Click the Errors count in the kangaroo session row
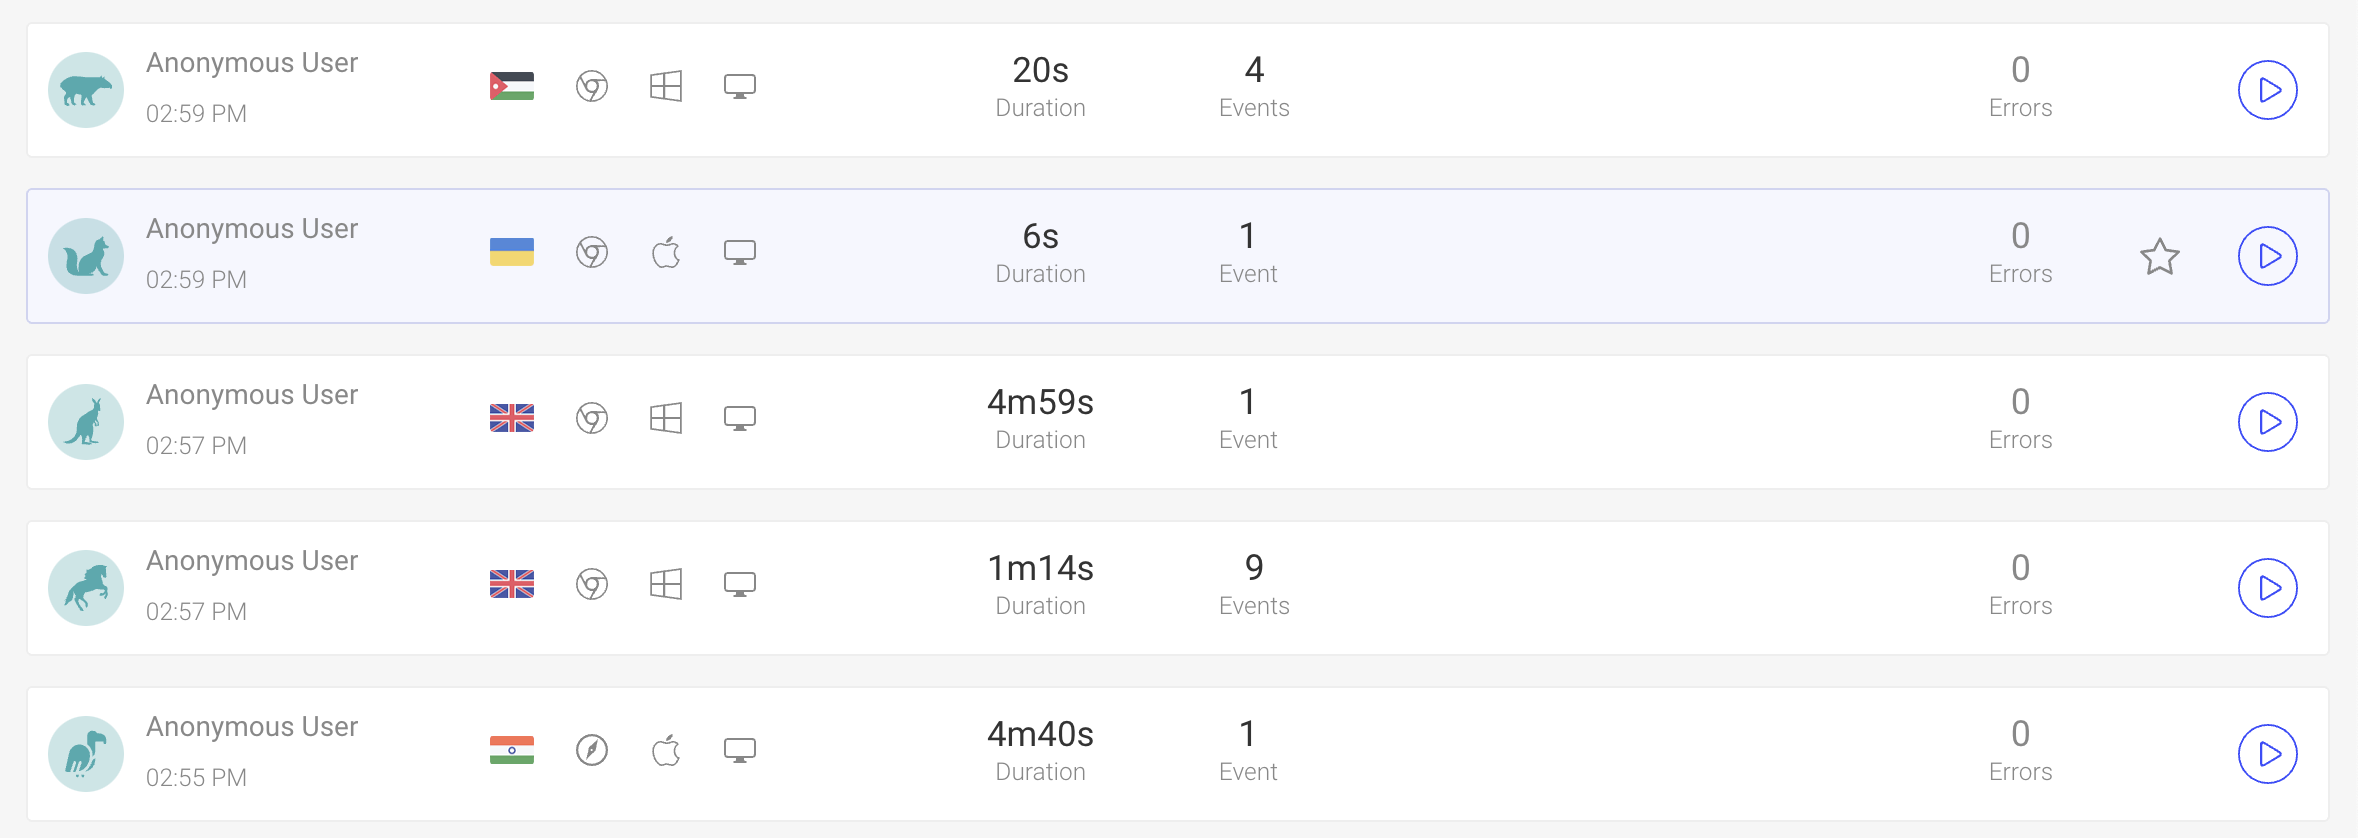The height and width of the screenshot is (838, 2358). coord(2020,401)
